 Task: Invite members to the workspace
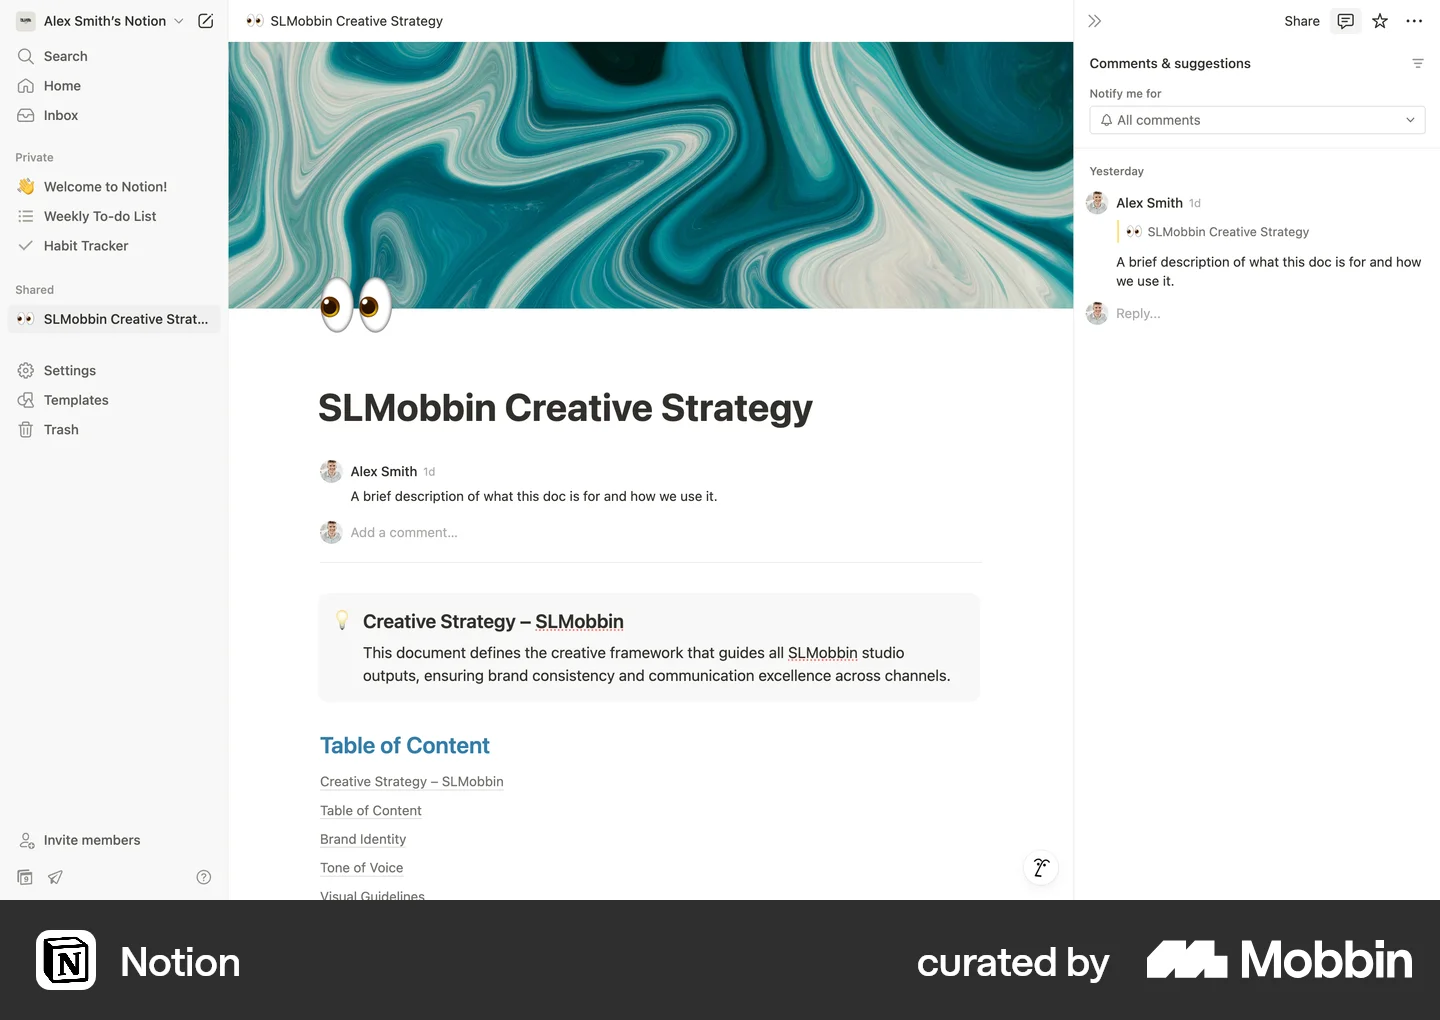(x=114, y=840)
